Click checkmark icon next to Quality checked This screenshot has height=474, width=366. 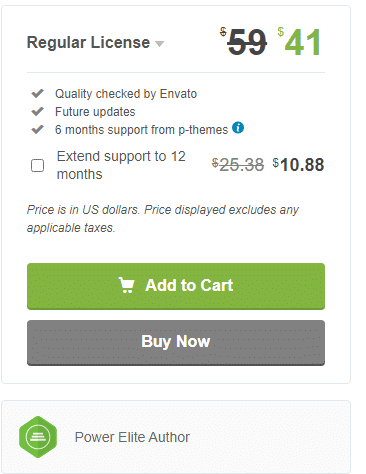37,93
